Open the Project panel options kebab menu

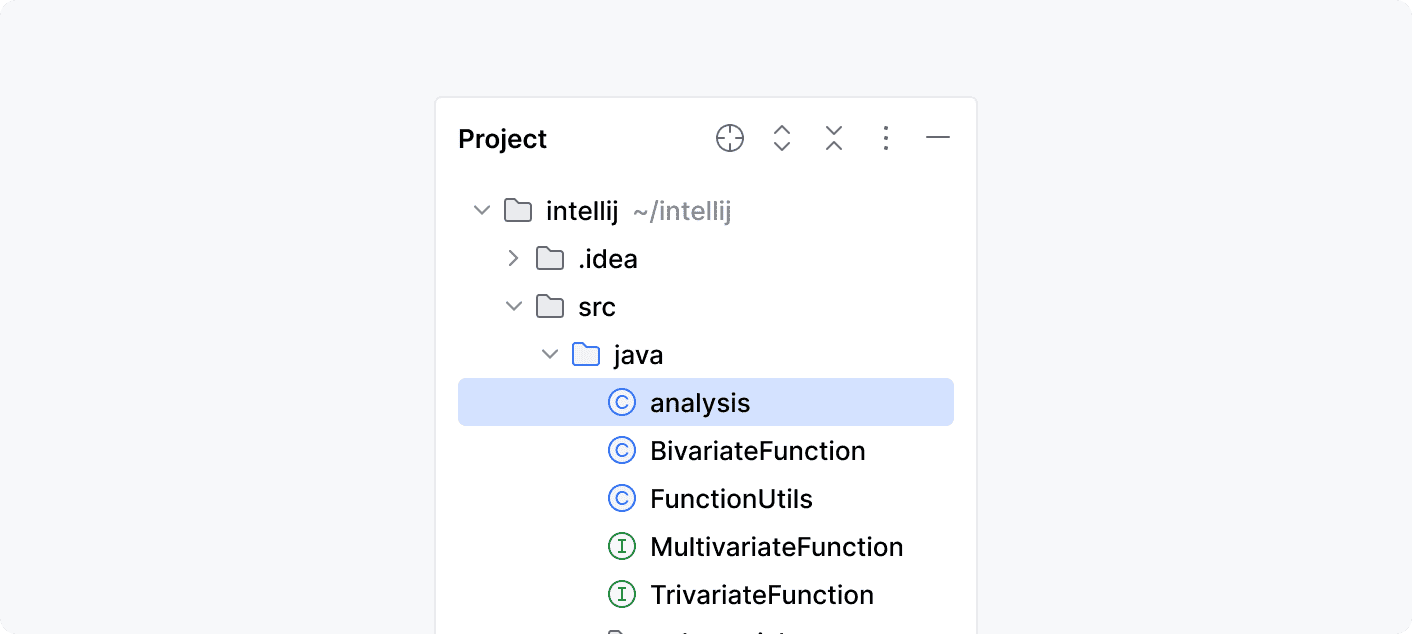pyautogui.click(x=886, y=138)
